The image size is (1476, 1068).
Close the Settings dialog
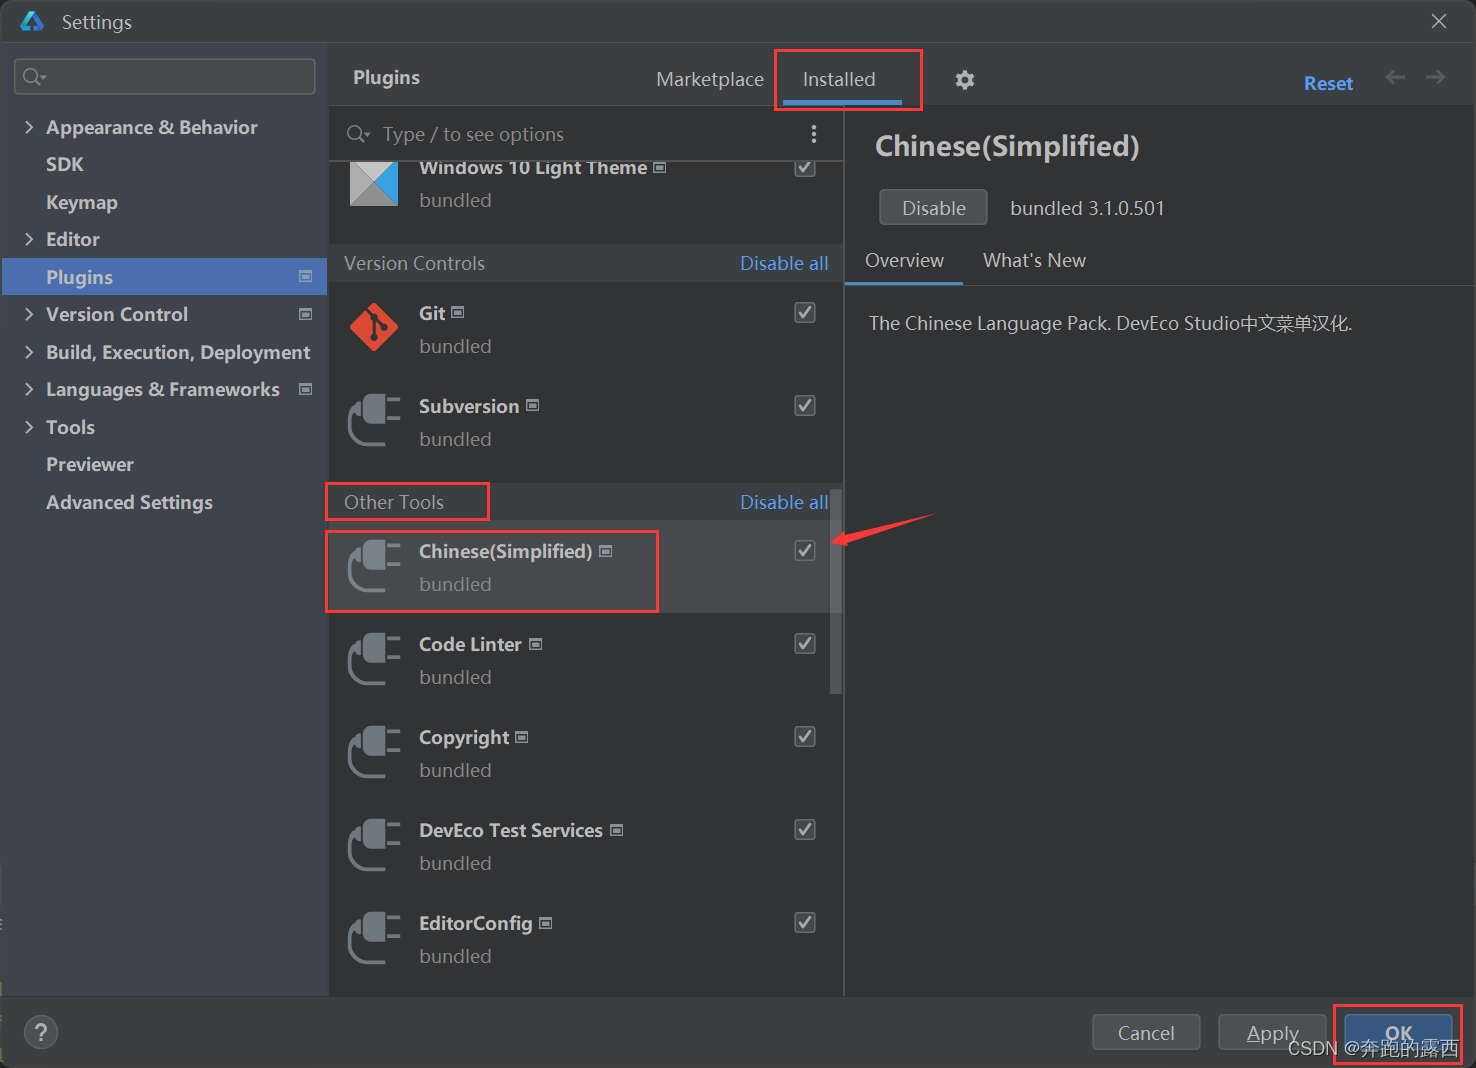point(1439,21)
